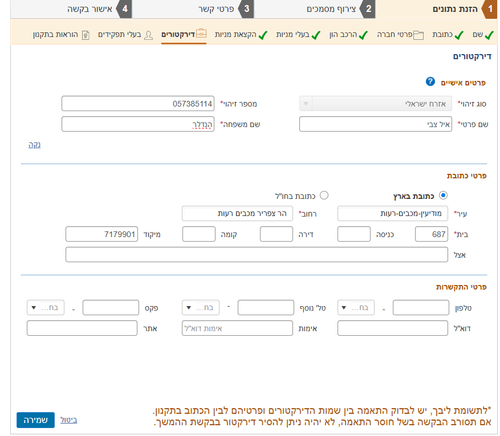Click the כניסה entrance field
The height and width of the screenshot is (436, 500).
point(354,234)
